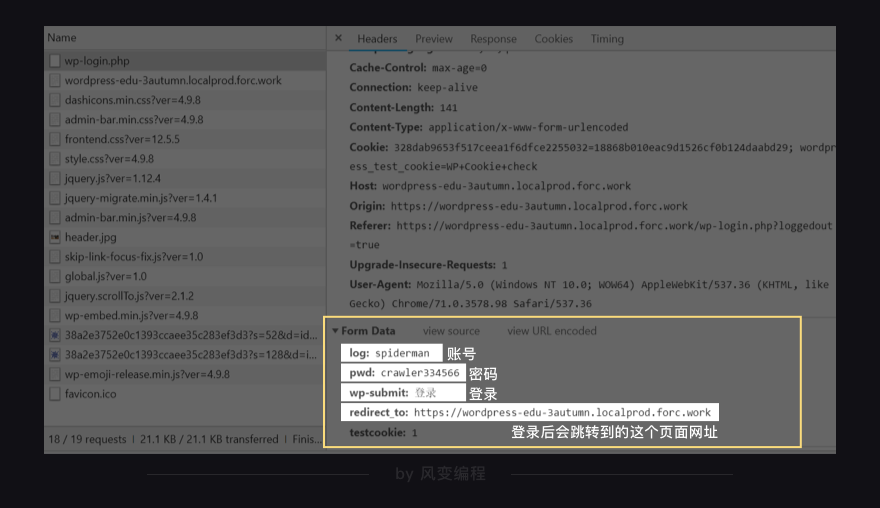
Task: Click the style.css file icon
Action: [54, 159]
